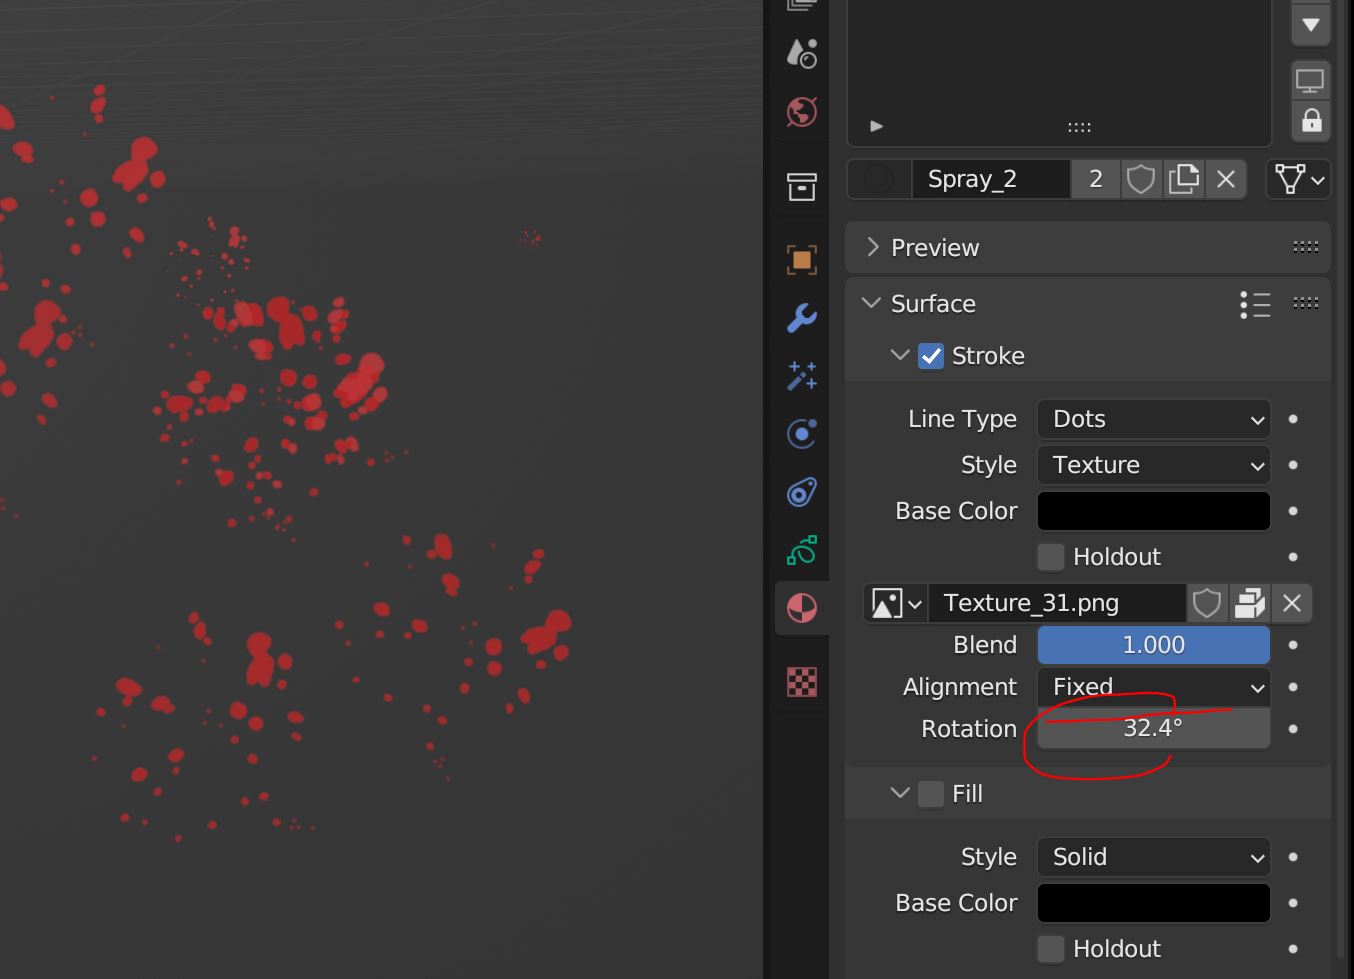Open the Physics properties tab

[x=801, y=434]
